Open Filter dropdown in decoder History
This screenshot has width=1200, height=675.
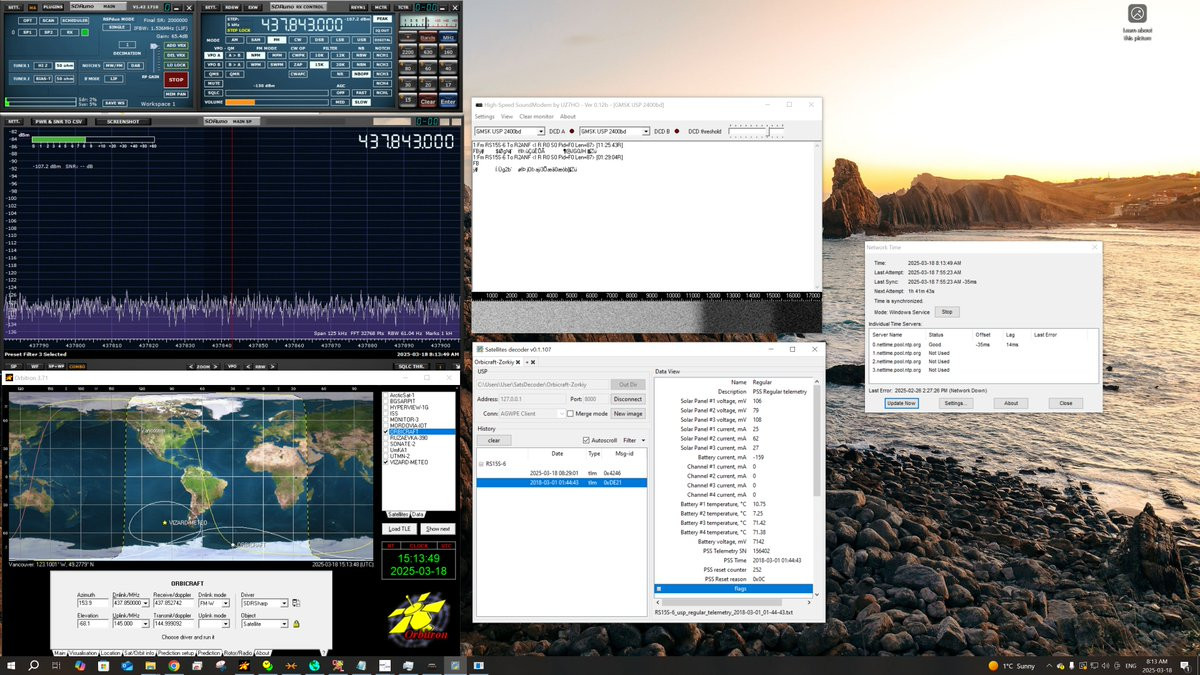(634, 440)
